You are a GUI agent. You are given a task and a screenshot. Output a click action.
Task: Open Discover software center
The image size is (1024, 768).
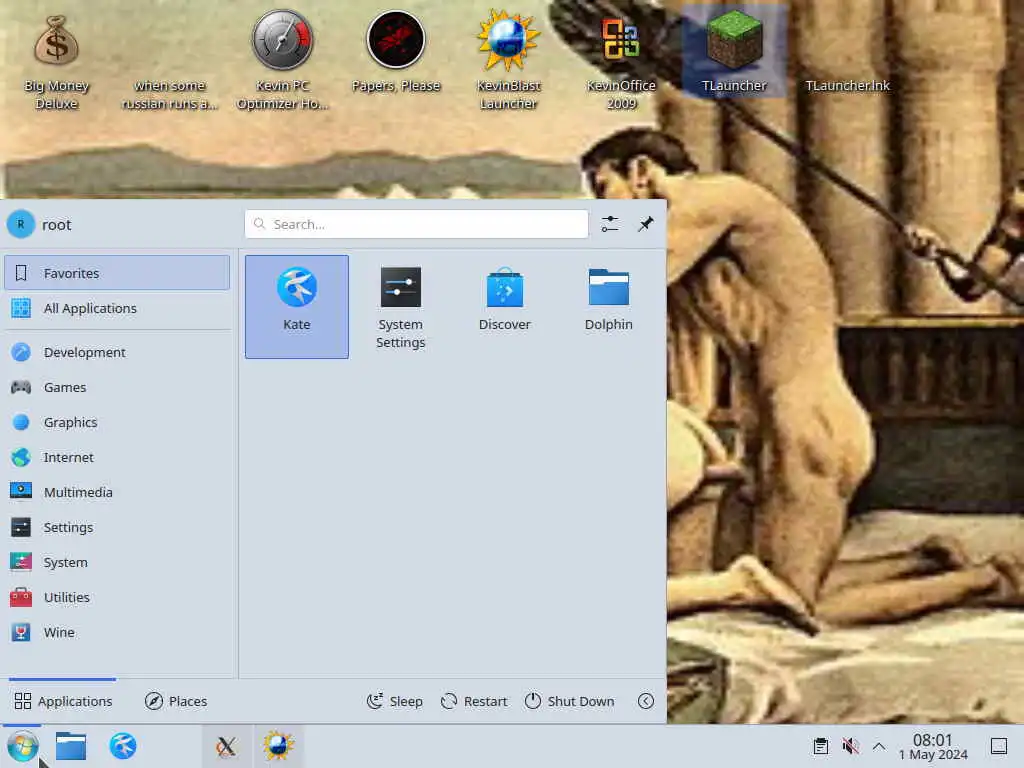tap(504, 306)
